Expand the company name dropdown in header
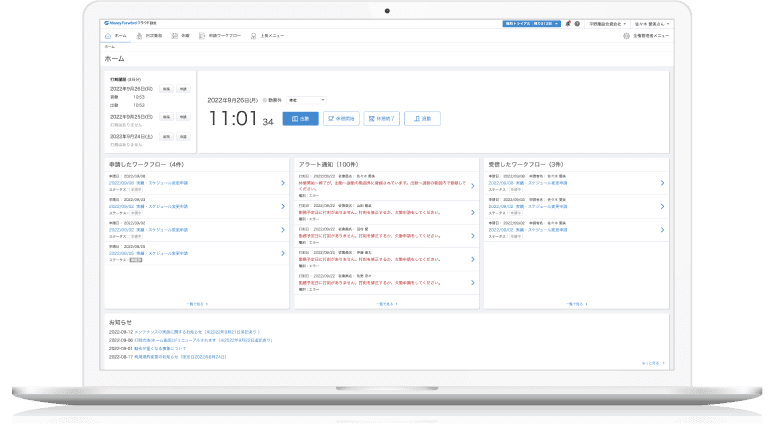 [613, 23]
